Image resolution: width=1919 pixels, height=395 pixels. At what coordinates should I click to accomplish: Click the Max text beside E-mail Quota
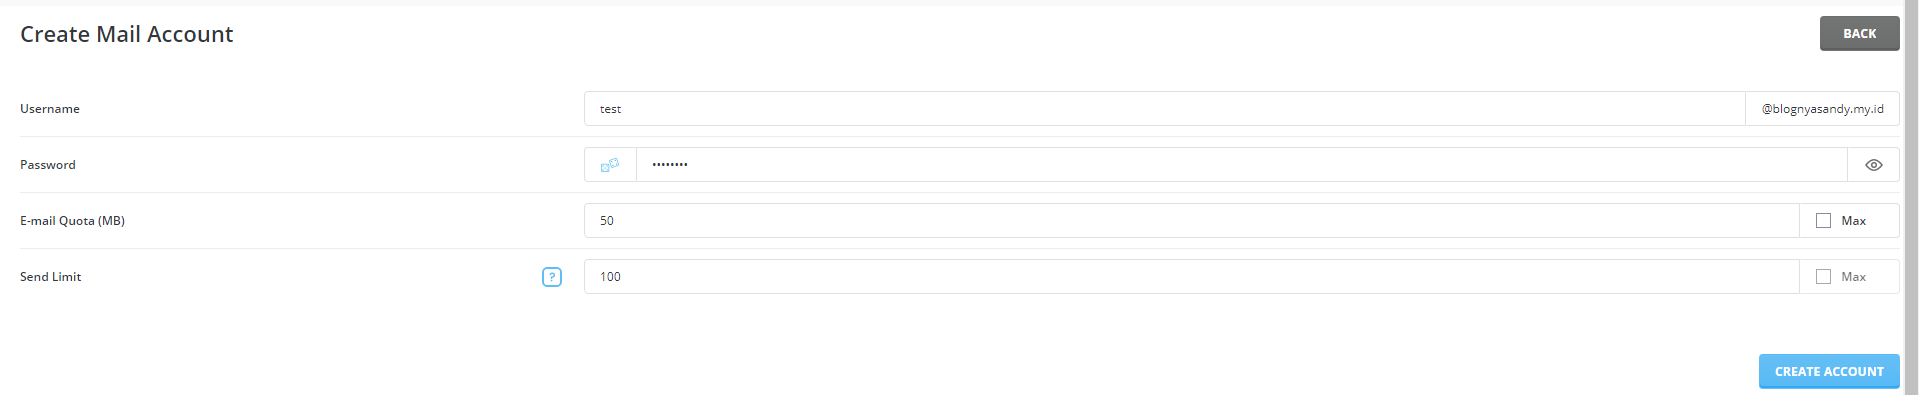coord(1853,221)
